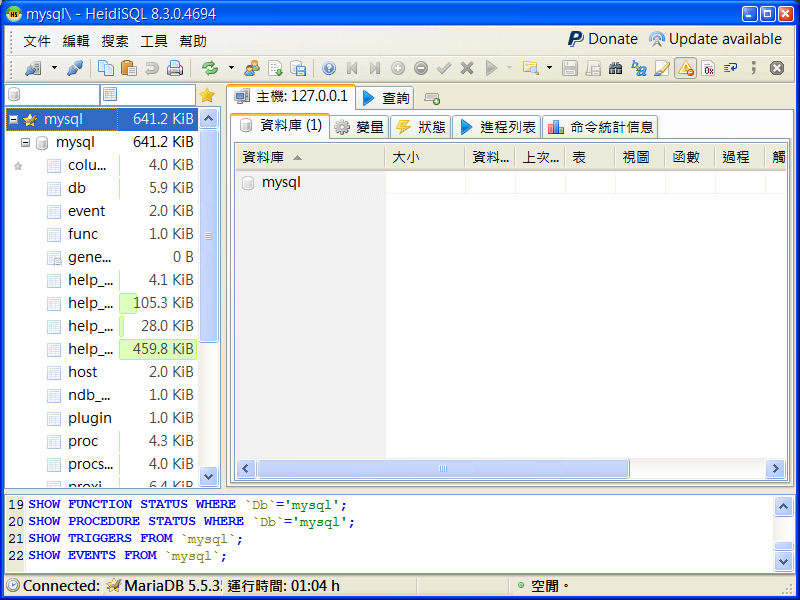Click the undo toolbar icon

(x=152, y=68)
